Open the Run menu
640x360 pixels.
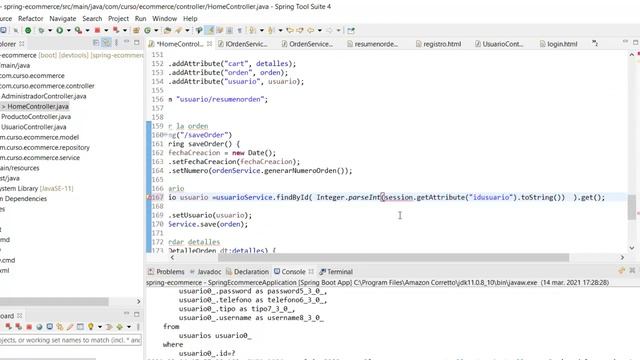[140, 19]
